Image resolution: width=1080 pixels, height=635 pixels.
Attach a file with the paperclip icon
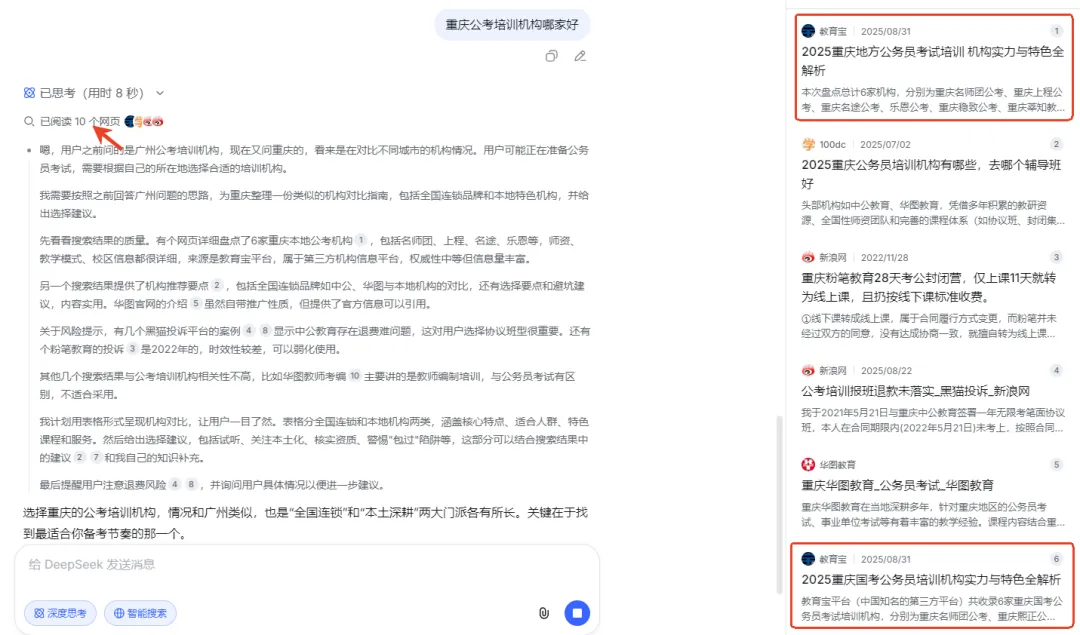pyautogui.click(x=543, y=613)
